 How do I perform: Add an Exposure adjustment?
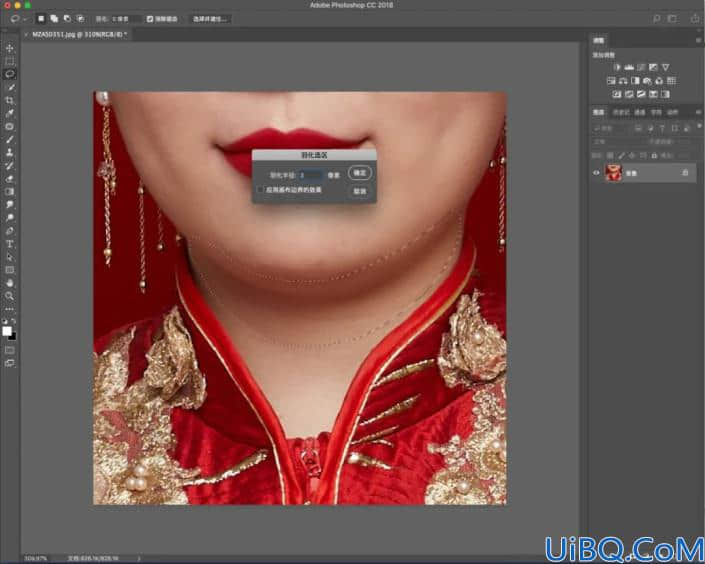point(653,67)
